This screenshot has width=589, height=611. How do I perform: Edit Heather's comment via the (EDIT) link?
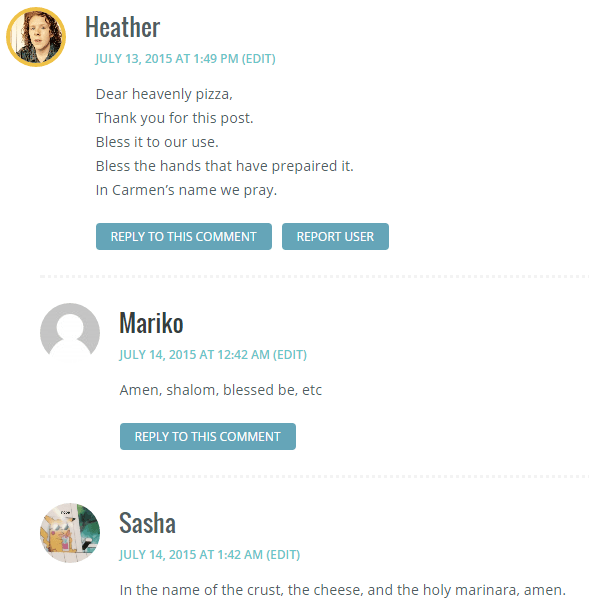[x=259, y=59]
